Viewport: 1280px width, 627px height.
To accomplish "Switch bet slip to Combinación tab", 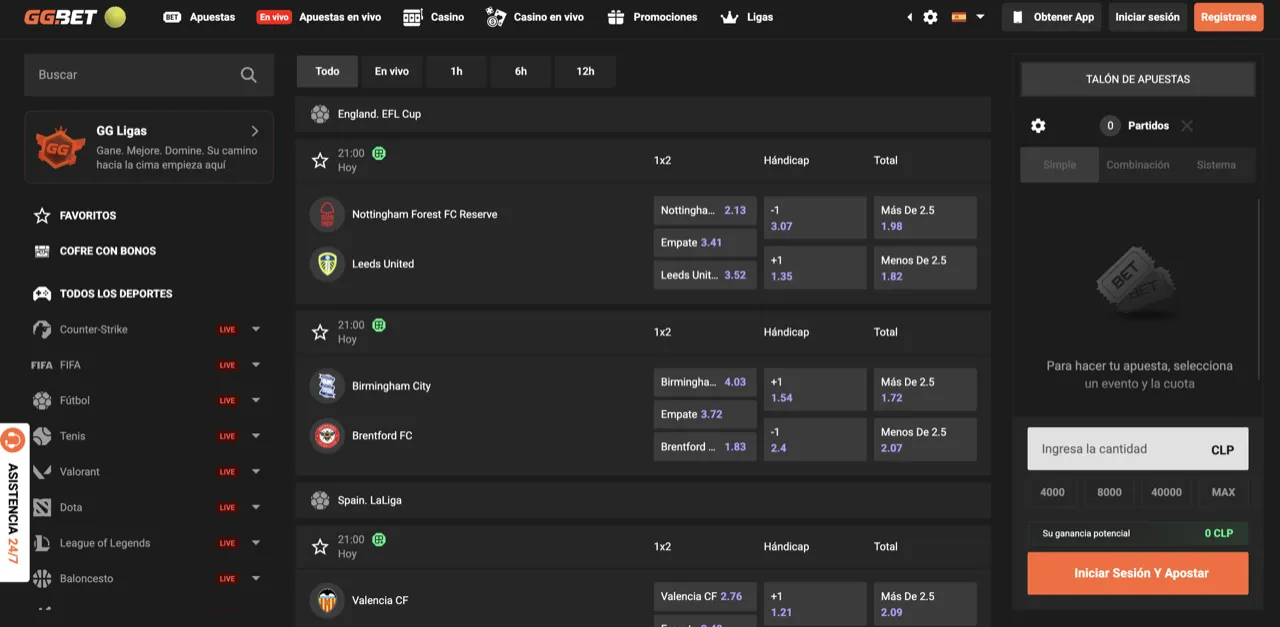I will 1138,165.
